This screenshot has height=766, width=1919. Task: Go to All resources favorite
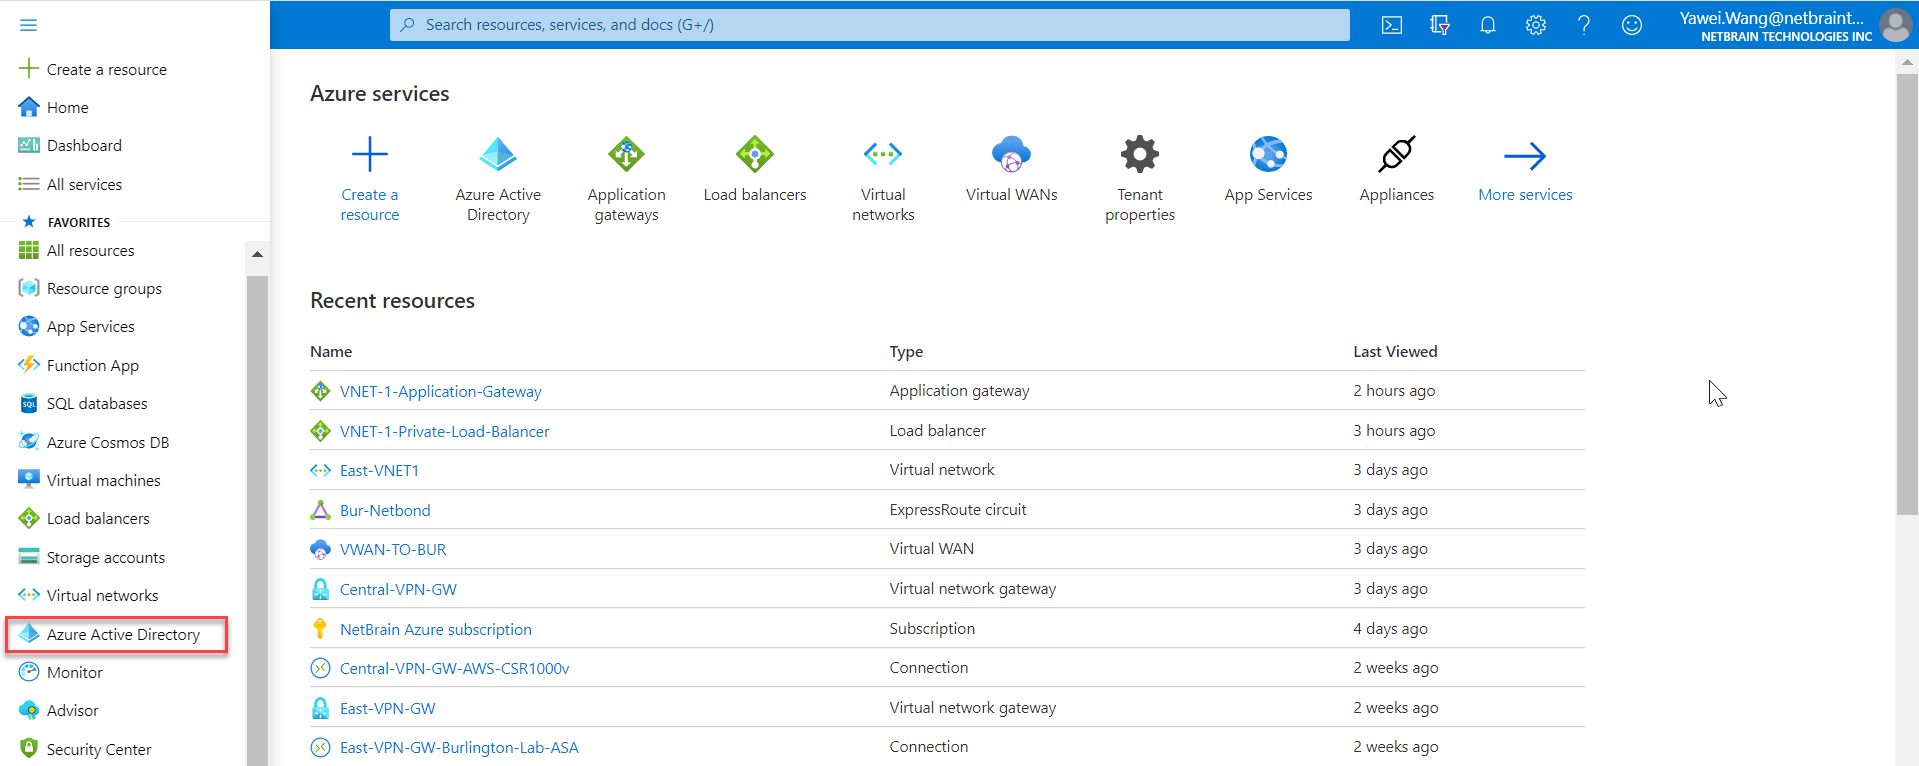90,250
